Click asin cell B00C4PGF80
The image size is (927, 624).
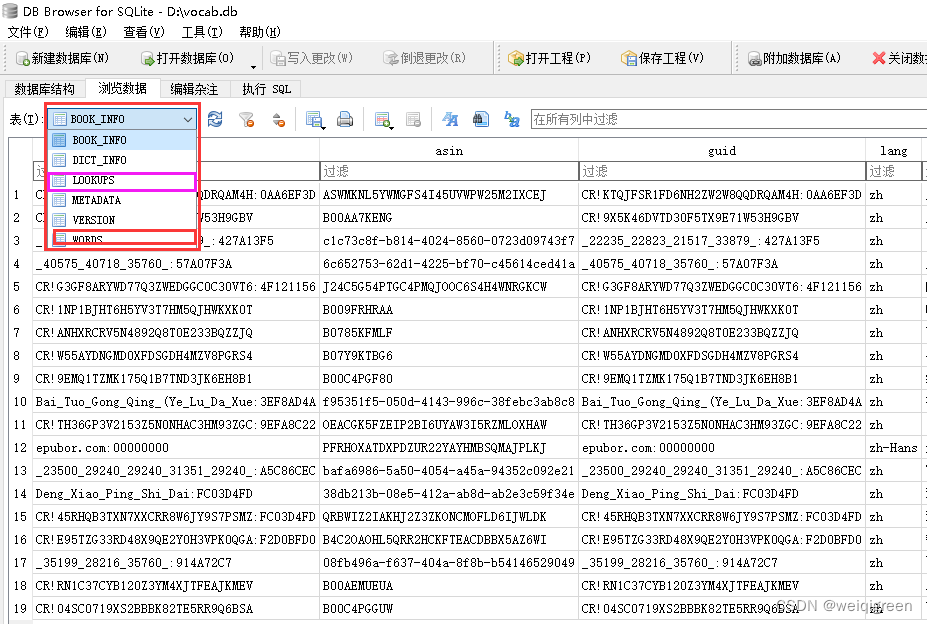[449, 379]
